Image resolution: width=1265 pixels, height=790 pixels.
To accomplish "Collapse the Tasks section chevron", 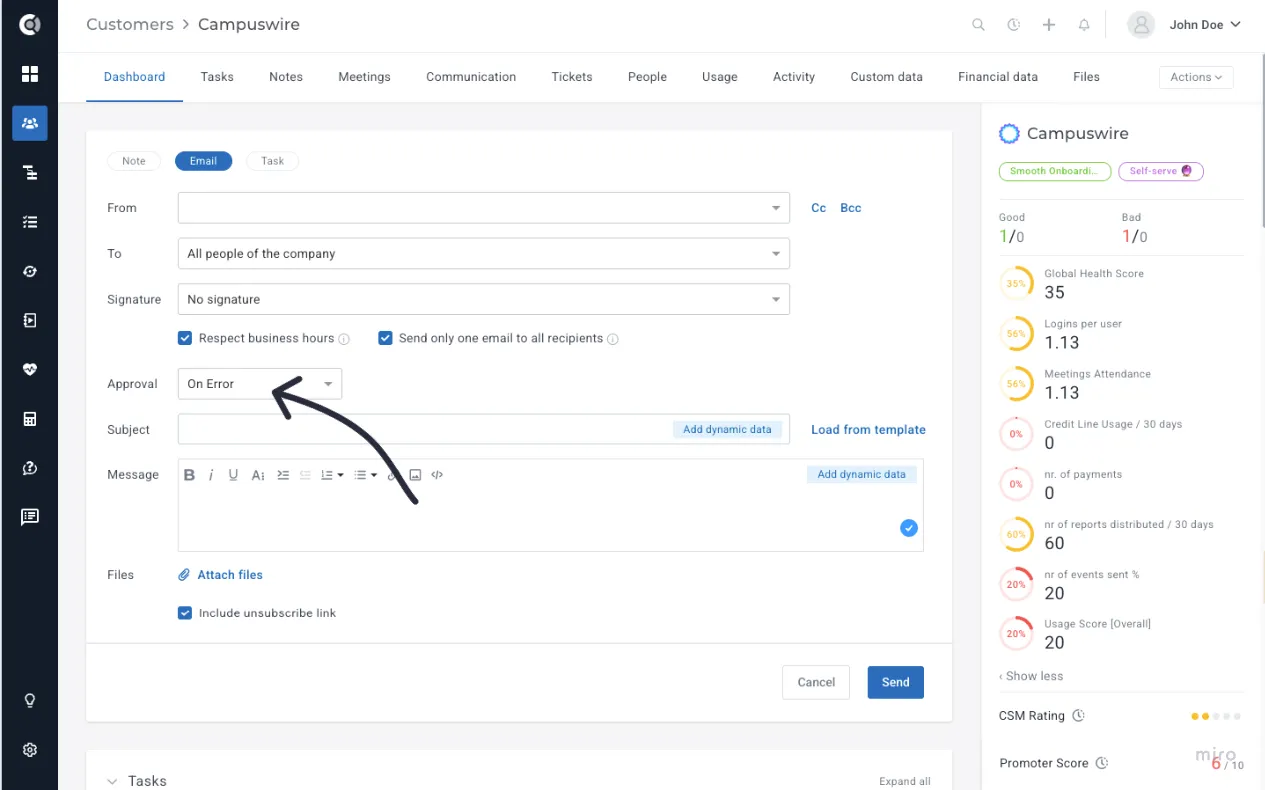I will click(112, 781).
